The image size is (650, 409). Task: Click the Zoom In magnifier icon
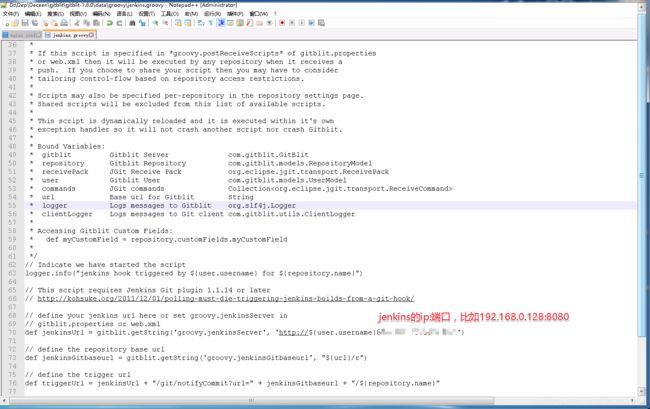(x=155, y=23)
